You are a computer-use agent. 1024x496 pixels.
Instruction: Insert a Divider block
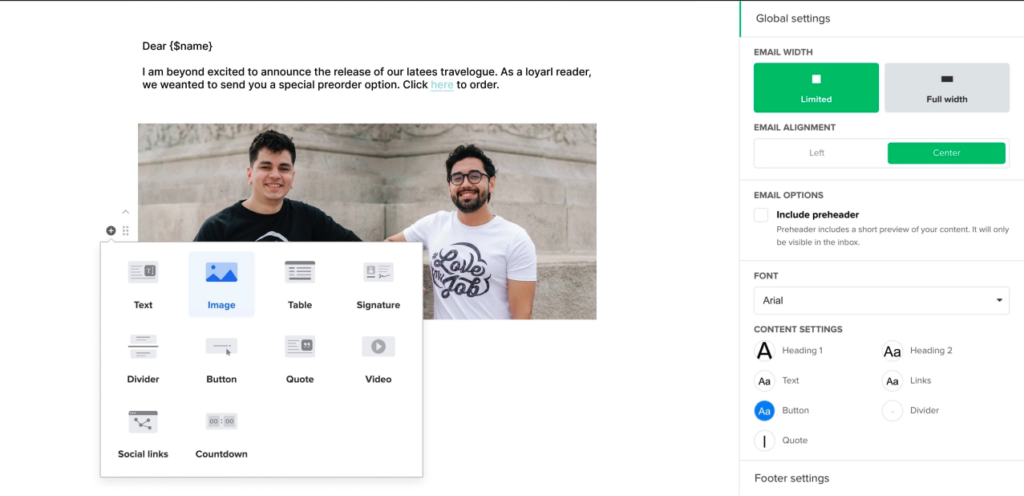(143, 359)
